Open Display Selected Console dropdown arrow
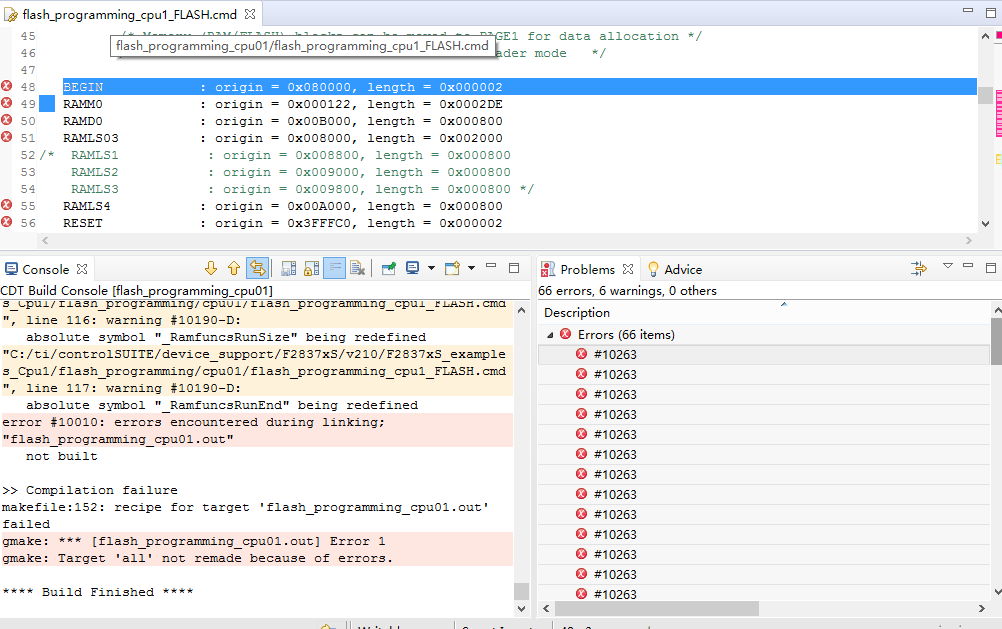The height and width of the screenshot is (629, 1002). 431,268
